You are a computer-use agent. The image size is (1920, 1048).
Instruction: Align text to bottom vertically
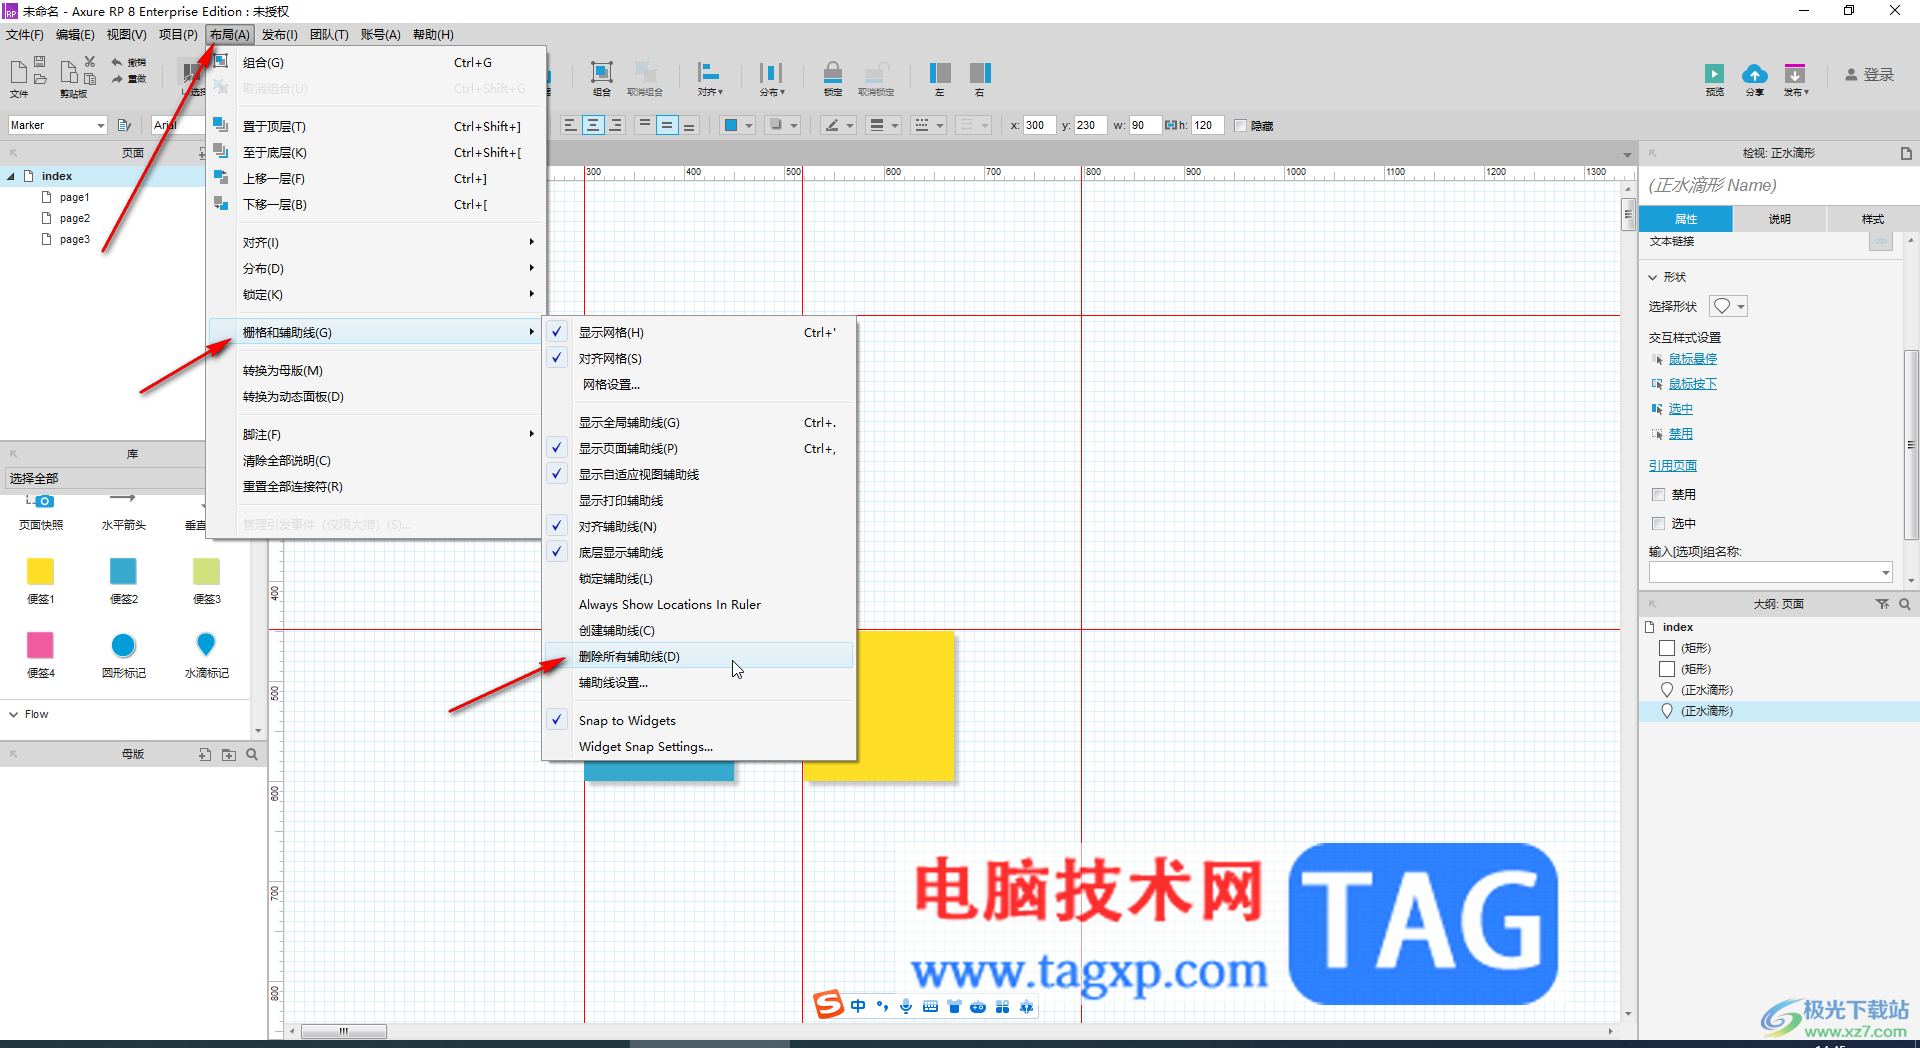pyautogui.click(x=689, y=125)
